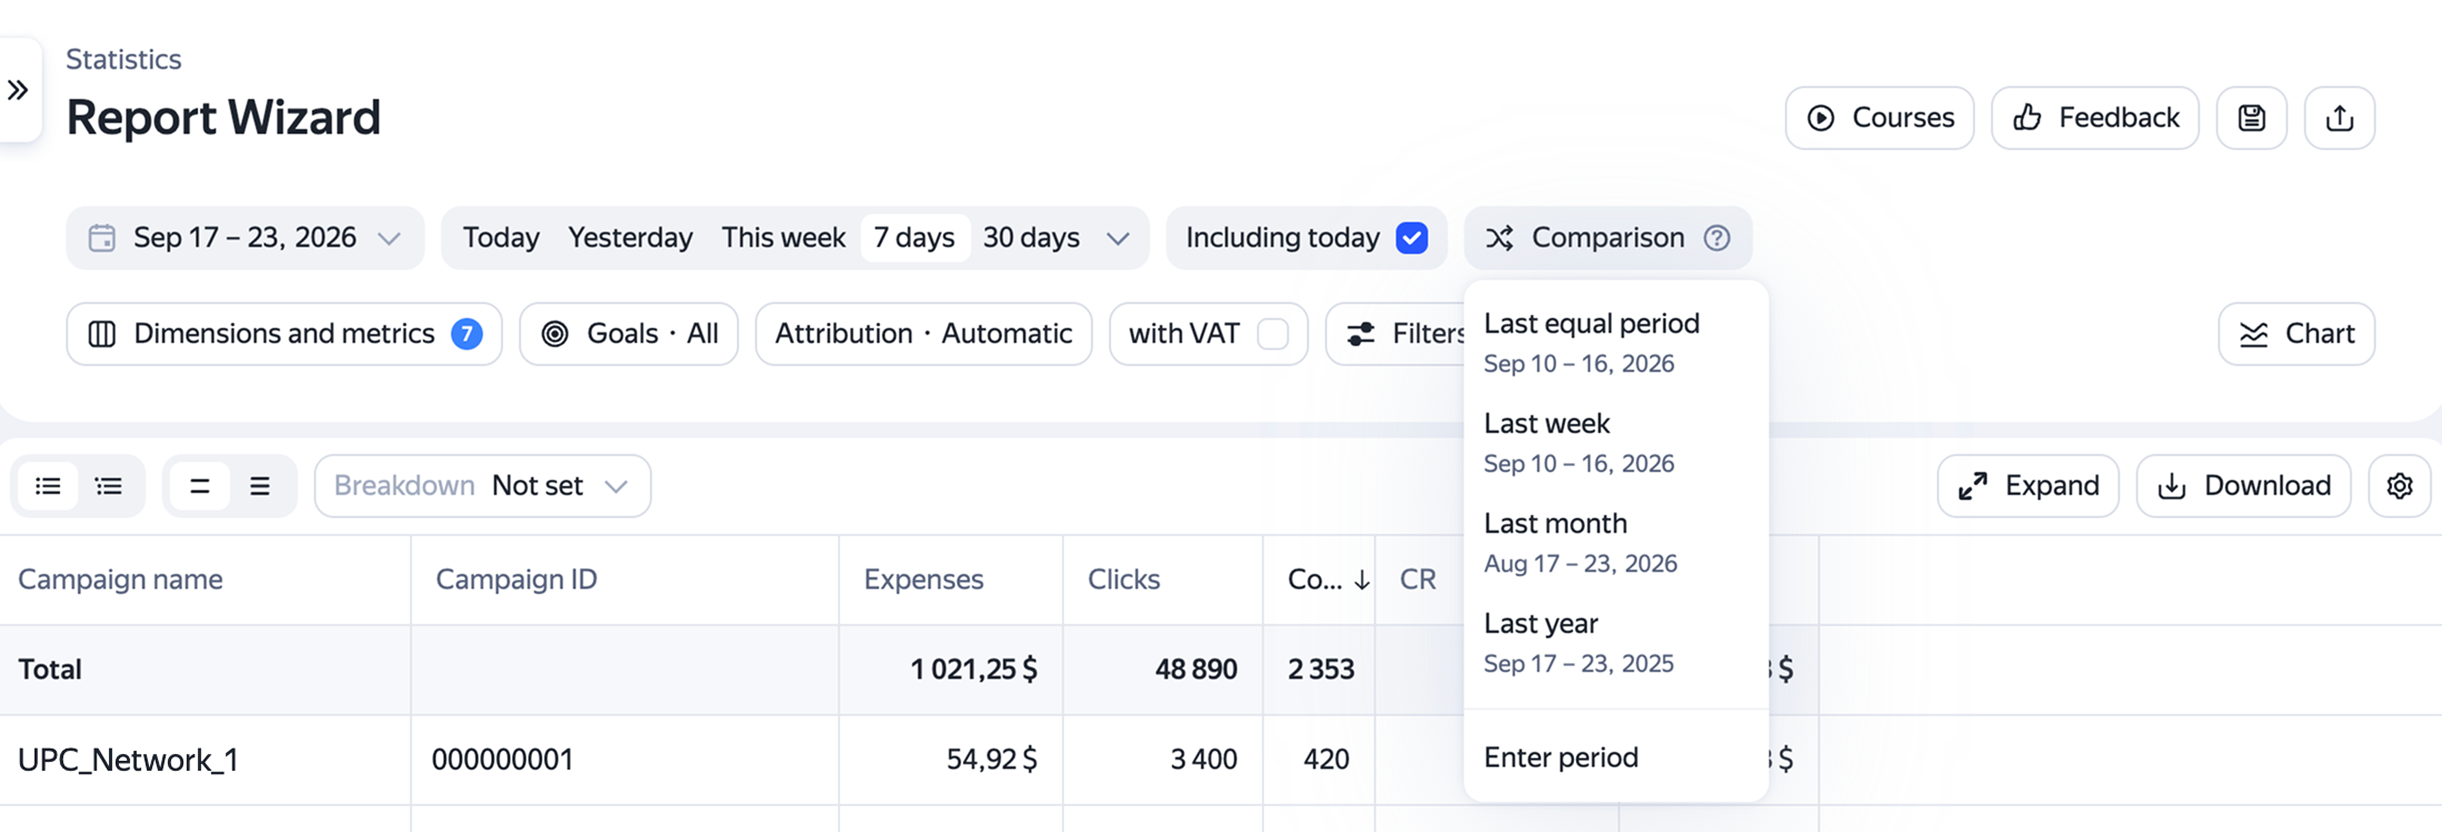Download the report table

tap(2244, 486)
